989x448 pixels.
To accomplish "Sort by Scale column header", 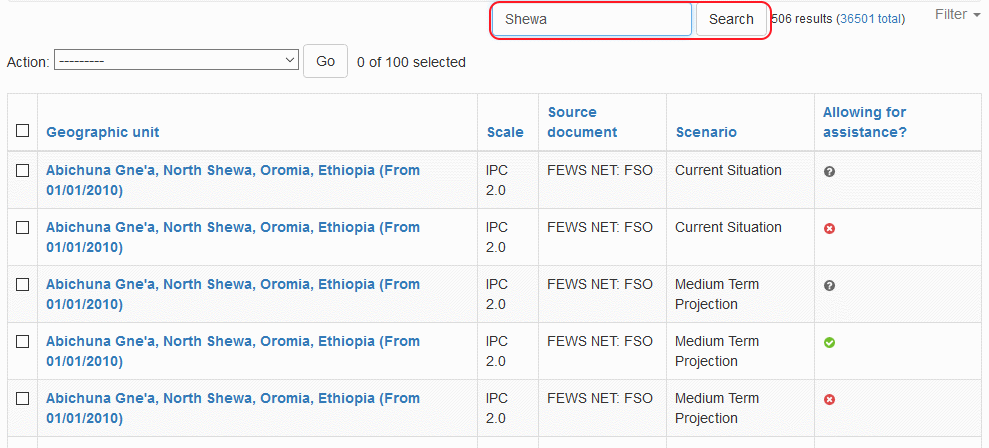I will point(505,132).
